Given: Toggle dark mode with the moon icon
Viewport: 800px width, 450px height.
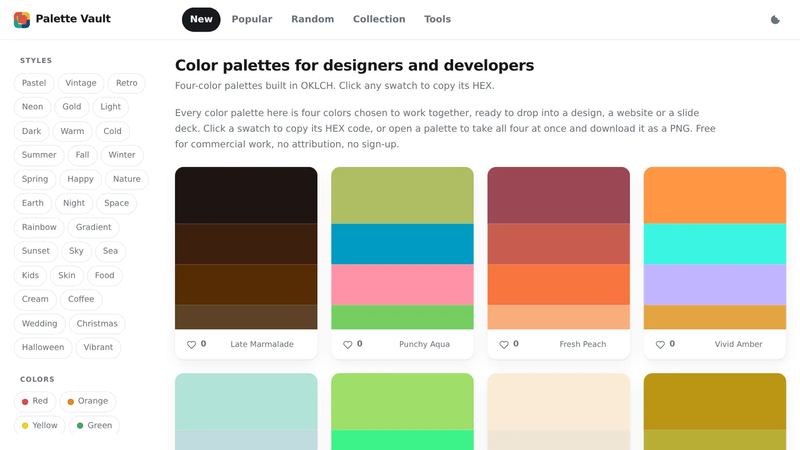Looking at the screenshot, I should pos(775,19).
